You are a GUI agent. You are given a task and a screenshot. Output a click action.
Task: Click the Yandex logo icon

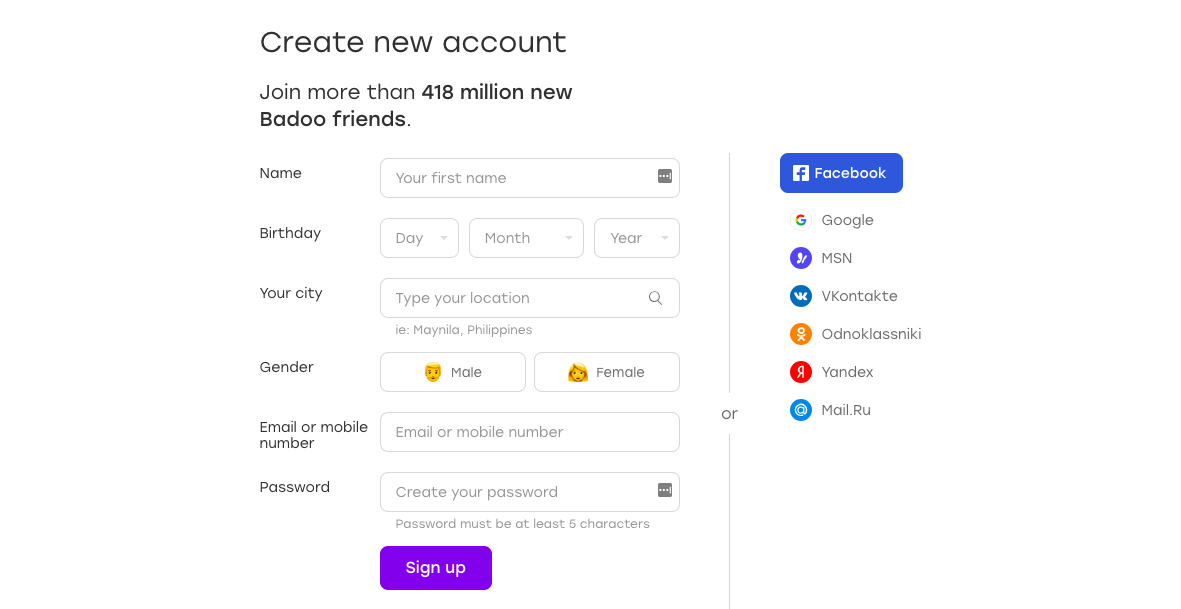coord(801,372)
